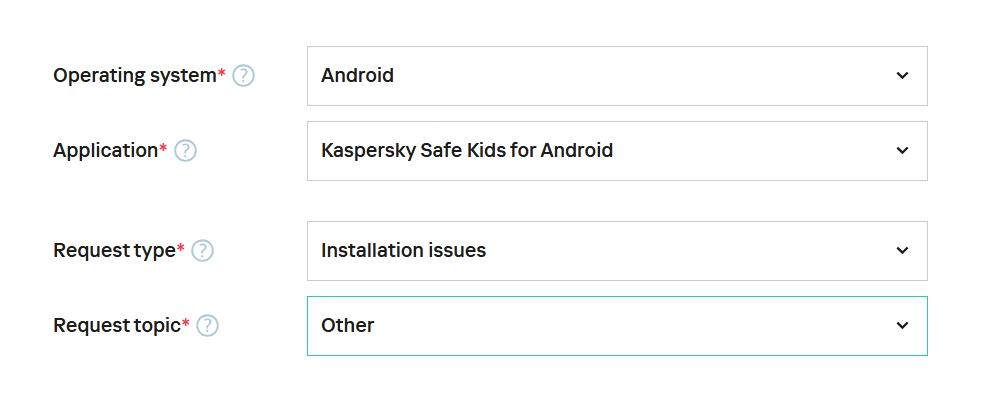990x406 pixels.
Task: Open the Operating system dropdown showing Android
Action: [x=600, y=76]
